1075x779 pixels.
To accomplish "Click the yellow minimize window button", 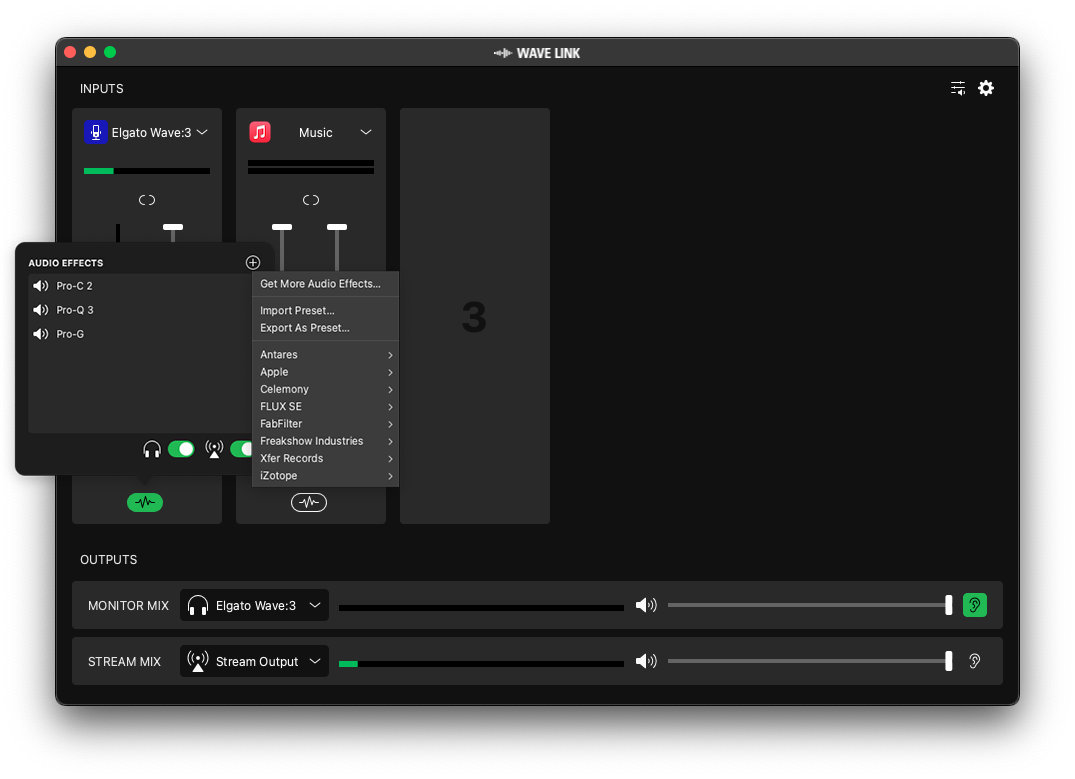I will pyautogui.click(x=90, y=52).
